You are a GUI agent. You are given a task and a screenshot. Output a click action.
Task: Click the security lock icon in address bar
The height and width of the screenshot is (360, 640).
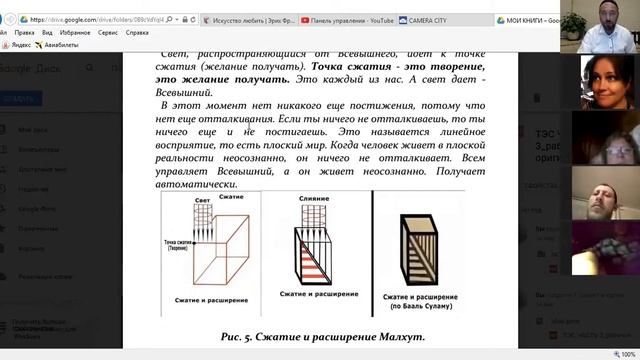(185, 20)
